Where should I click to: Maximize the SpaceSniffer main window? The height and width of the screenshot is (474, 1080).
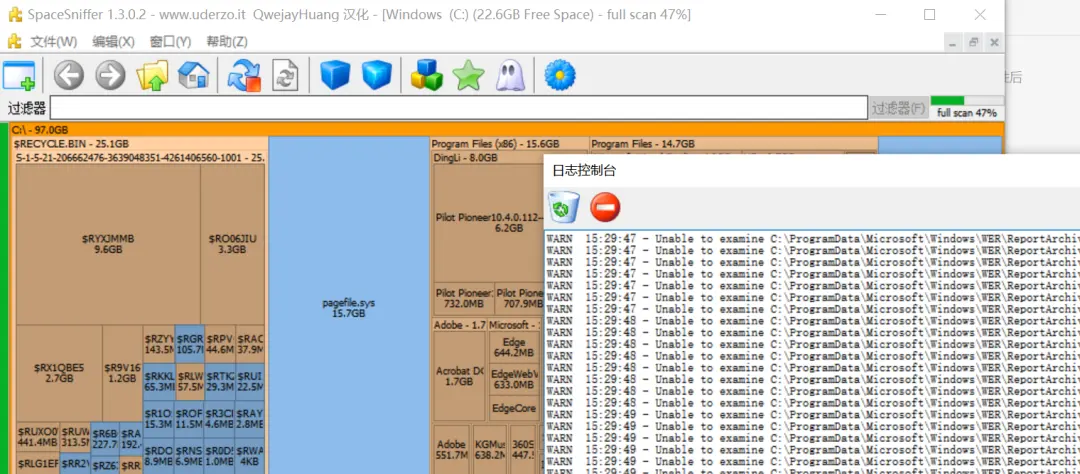point(929,14)
